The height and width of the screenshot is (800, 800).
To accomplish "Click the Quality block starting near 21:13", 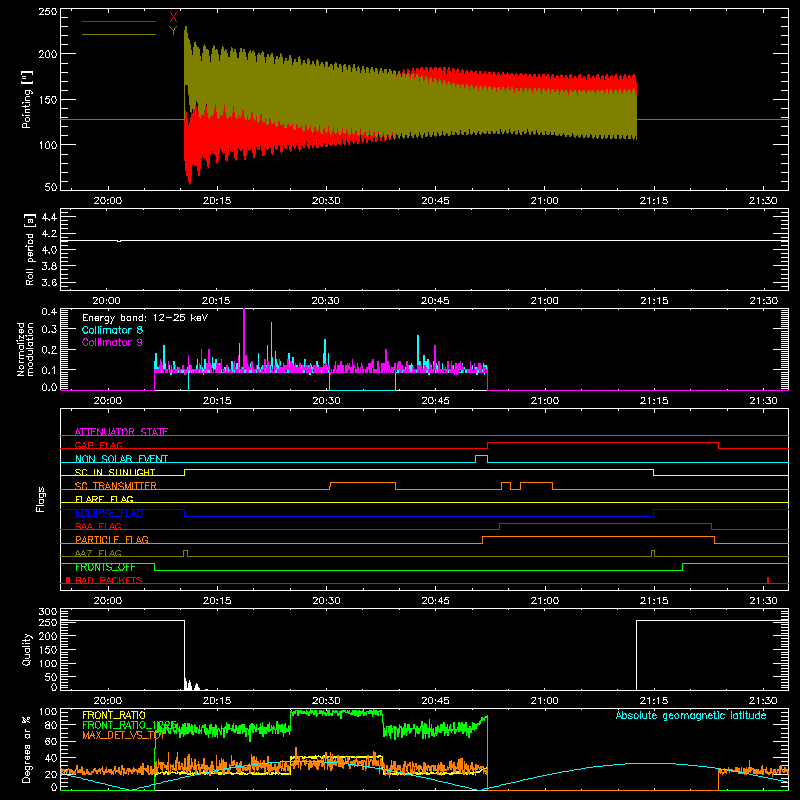I will click(x=712, y=655).
